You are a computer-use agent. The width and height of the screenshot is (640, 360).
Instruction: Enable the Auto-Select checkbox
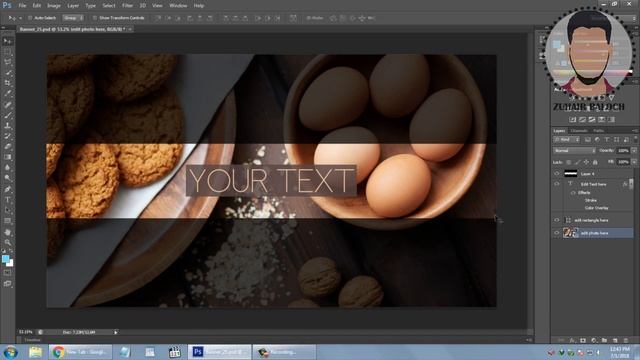coord(30,18)
